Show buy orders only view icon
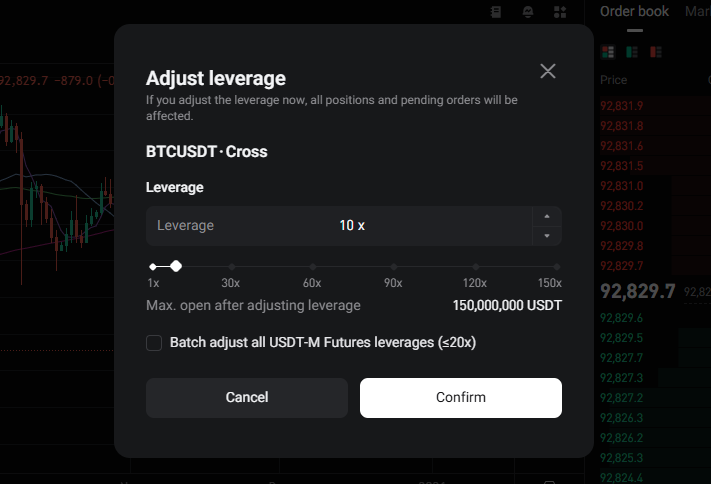The width and height of the screenshot is (711, 484). point(632,51)
